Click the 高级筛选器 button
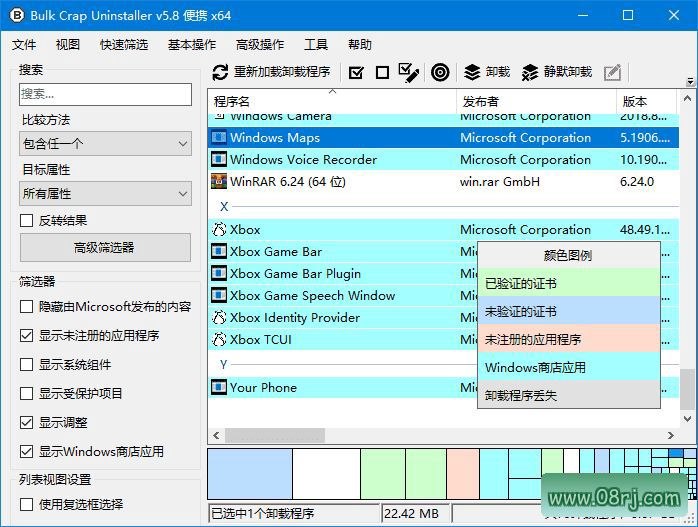Image resolution: width=698 pixels, height=527 pixels. tap(106, 247)
